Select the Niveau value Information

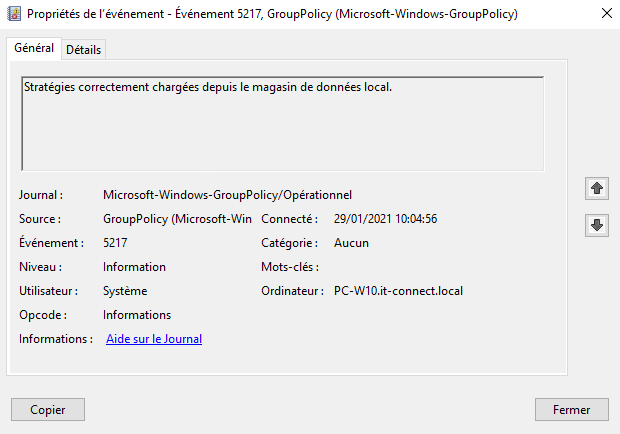[134, 267]
